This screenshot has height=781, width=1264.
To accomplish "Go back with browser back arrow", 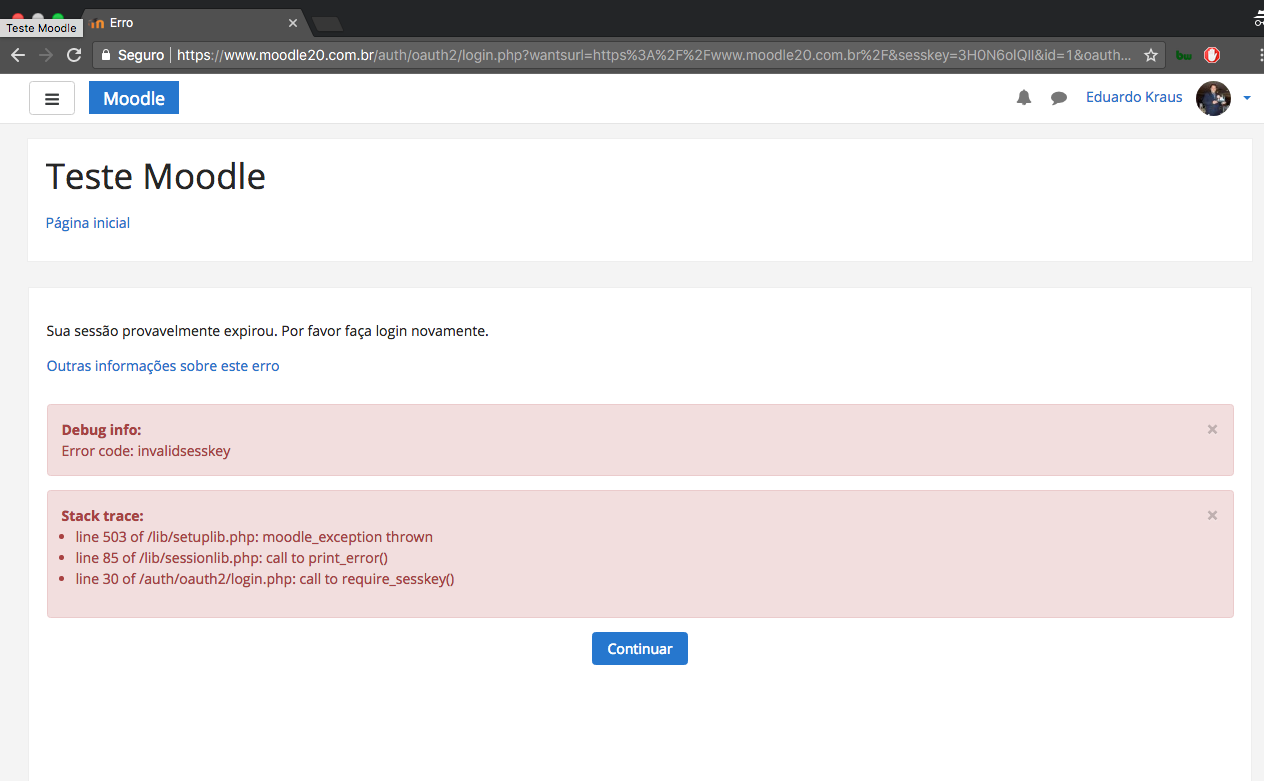I will [17, 55].
